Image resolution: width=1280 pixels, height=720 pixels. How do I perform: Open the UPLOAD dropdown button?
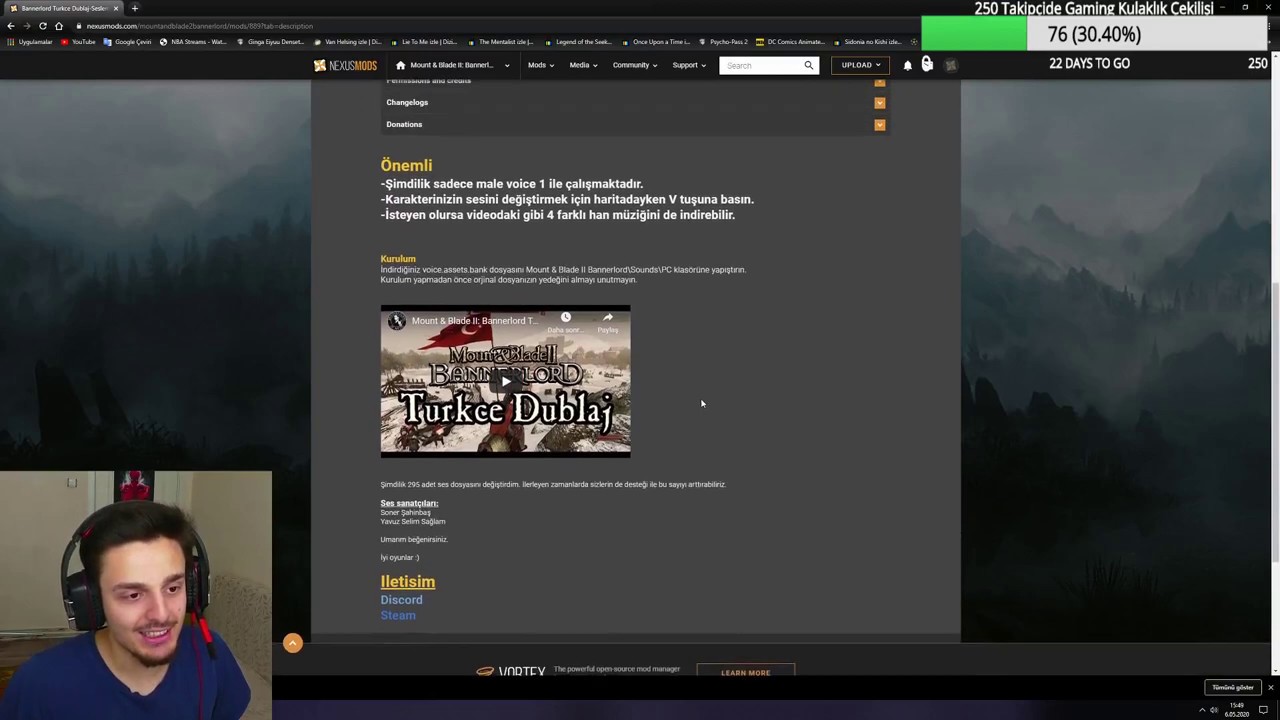click(860, 65)
